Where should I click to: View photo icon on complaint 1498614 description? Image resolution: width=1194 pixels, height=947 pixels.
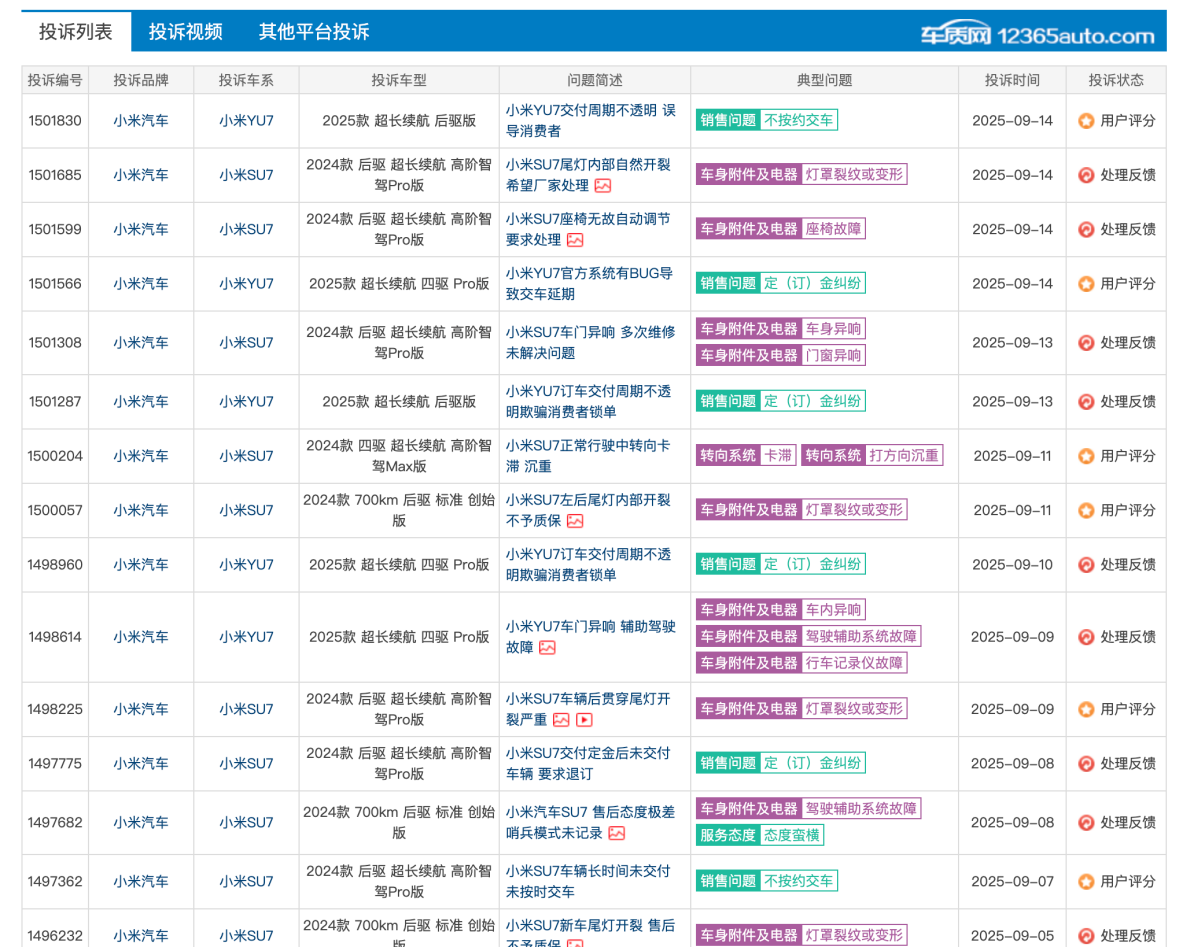[547, 648]
